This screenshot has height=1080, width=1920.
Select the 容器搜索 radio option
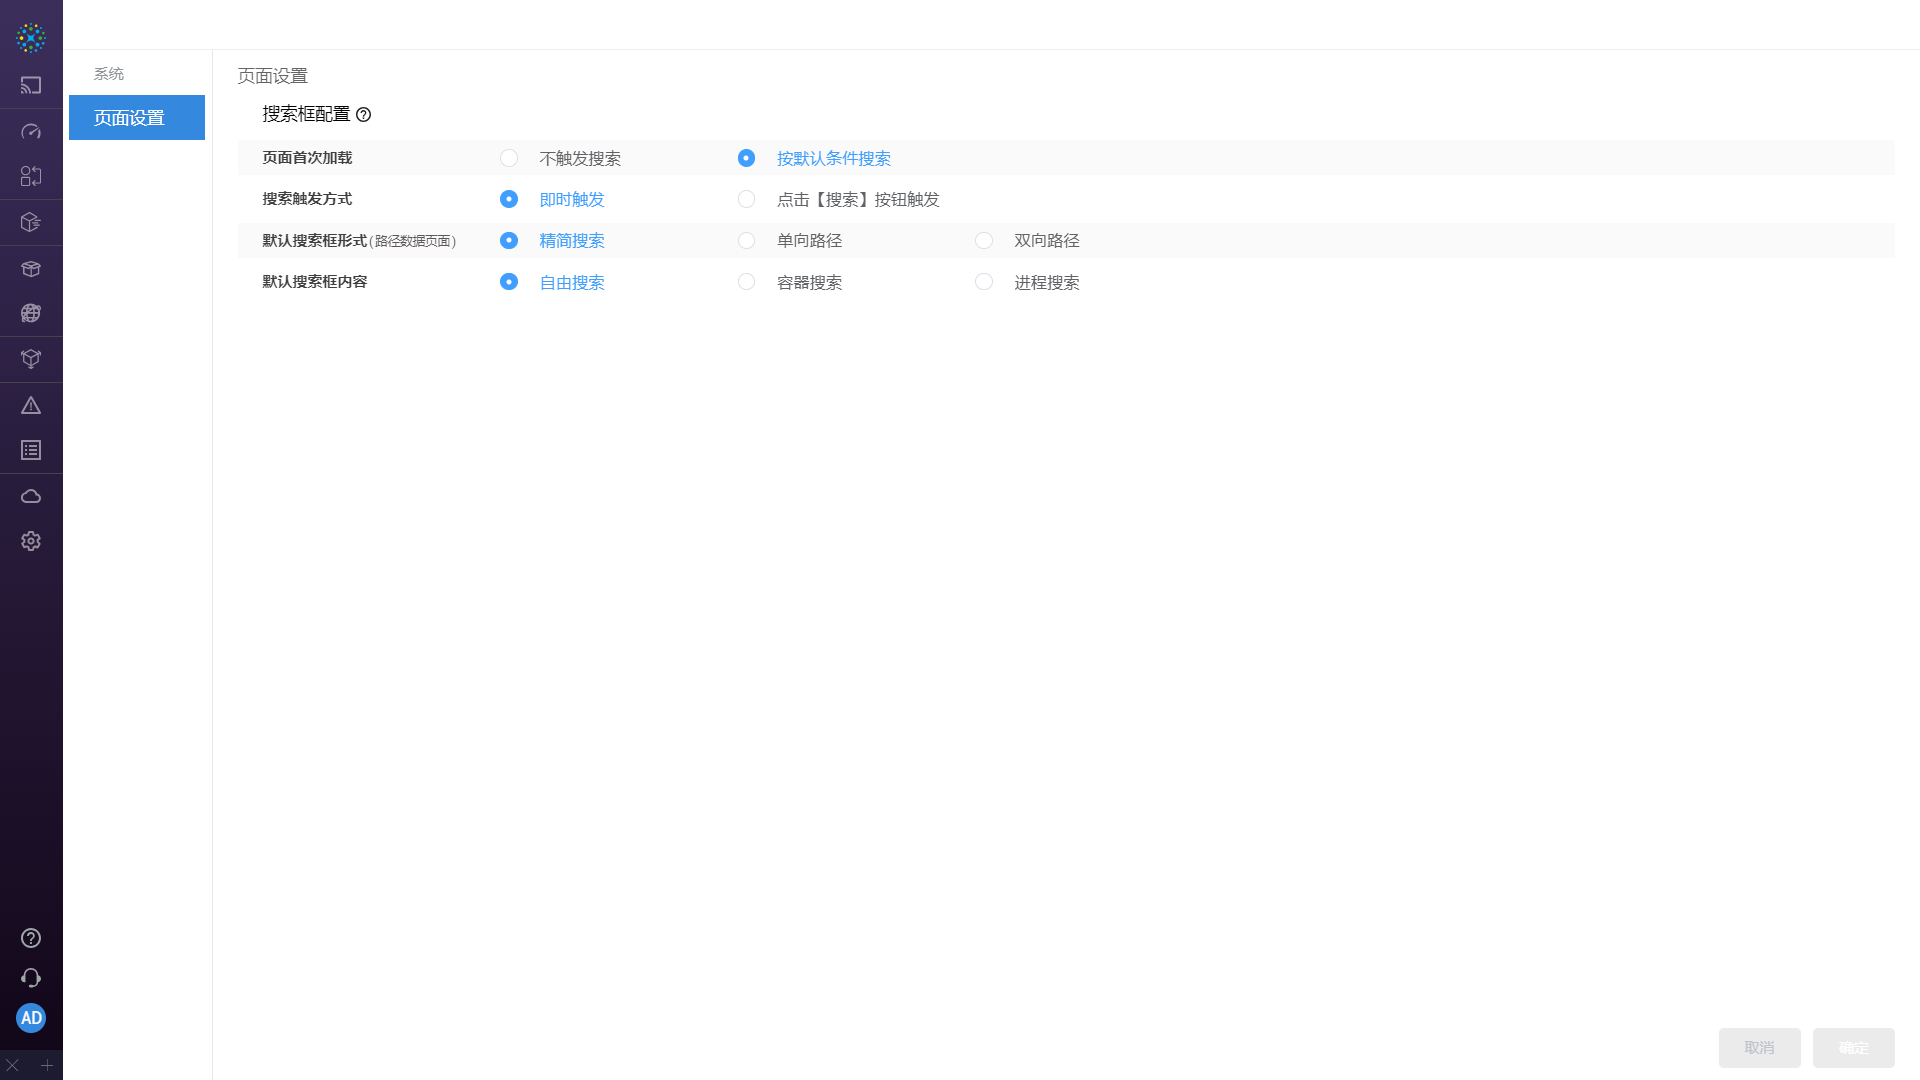746,282
